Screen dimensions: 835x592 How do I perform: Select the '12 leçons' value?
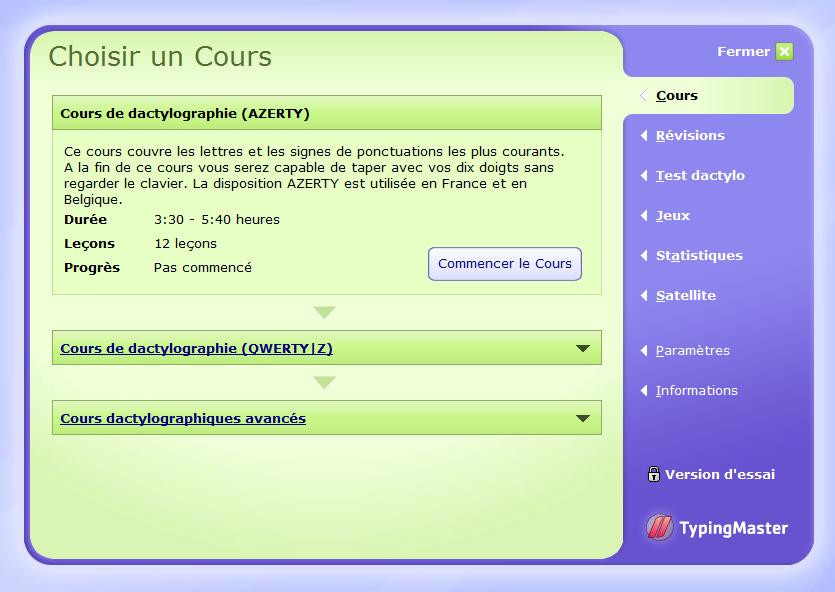(185, 244)
